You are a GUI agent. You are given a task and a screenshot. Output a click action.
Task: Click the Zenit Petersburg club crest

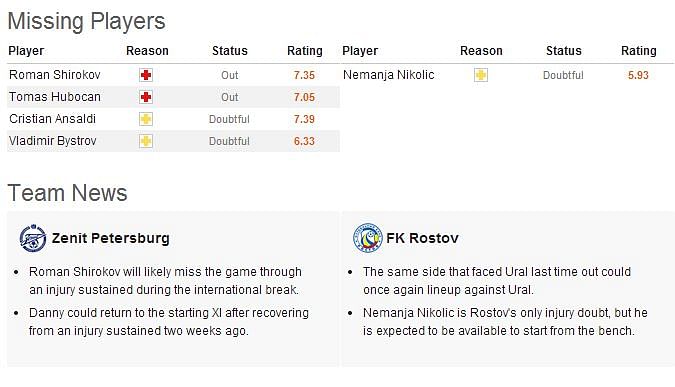point(33,238)
